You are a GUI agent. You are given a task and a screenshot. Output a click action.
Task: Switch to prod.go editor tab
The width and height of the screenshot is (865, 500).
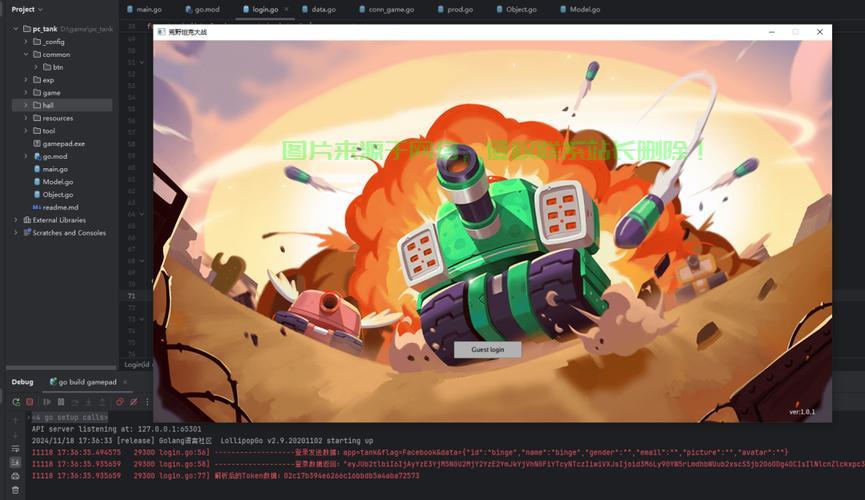point(455,9)
